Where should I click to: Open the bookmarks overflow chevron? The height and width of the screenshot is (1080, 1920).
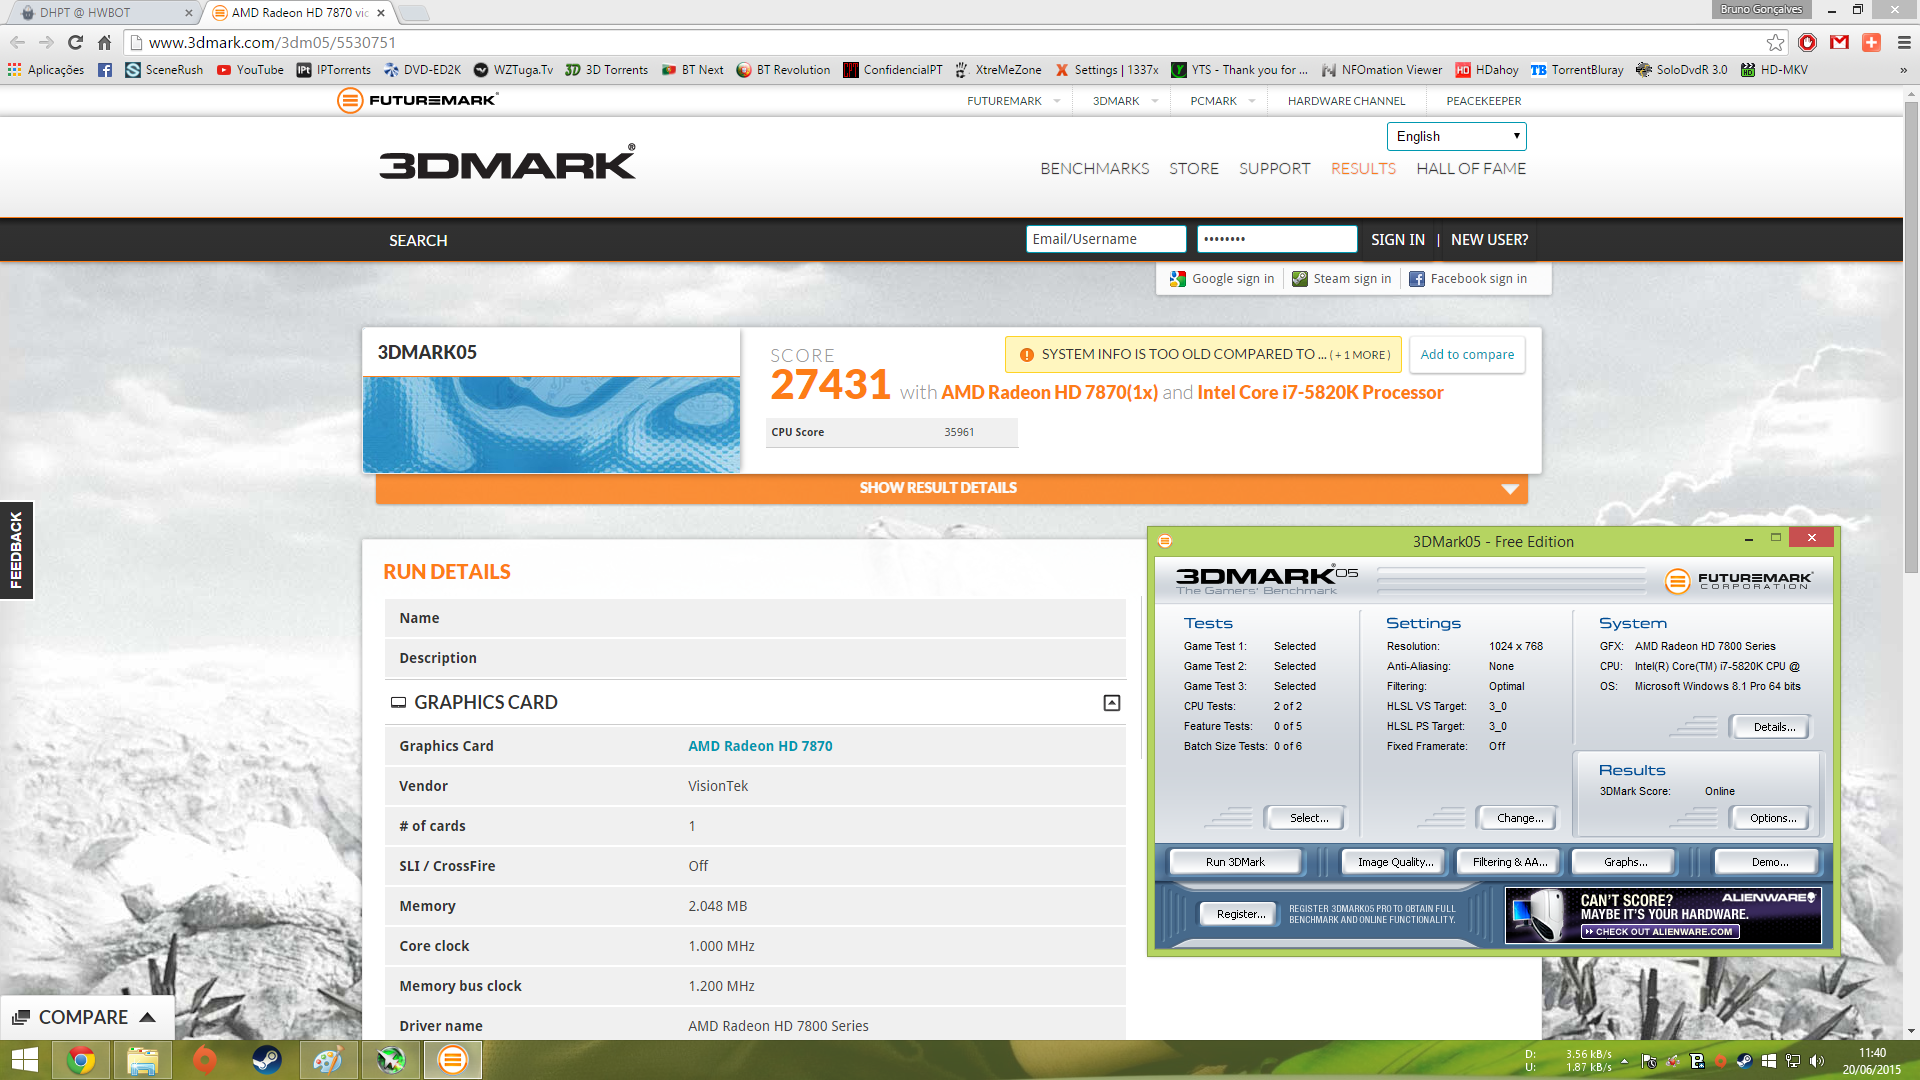(1903, 70)
